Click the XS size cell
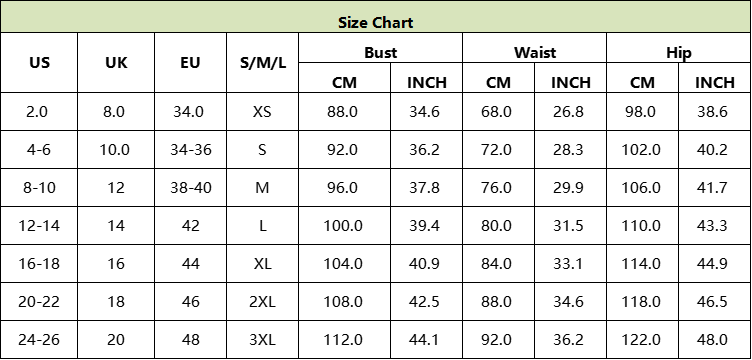 click(262, 112)
